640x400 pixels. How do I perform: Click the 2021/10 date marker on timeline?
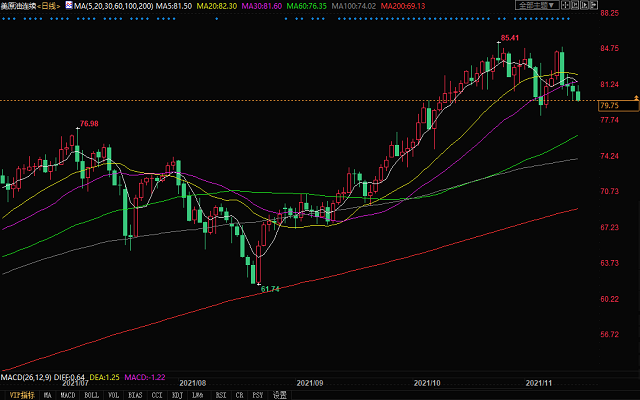(x=428, y=382)
